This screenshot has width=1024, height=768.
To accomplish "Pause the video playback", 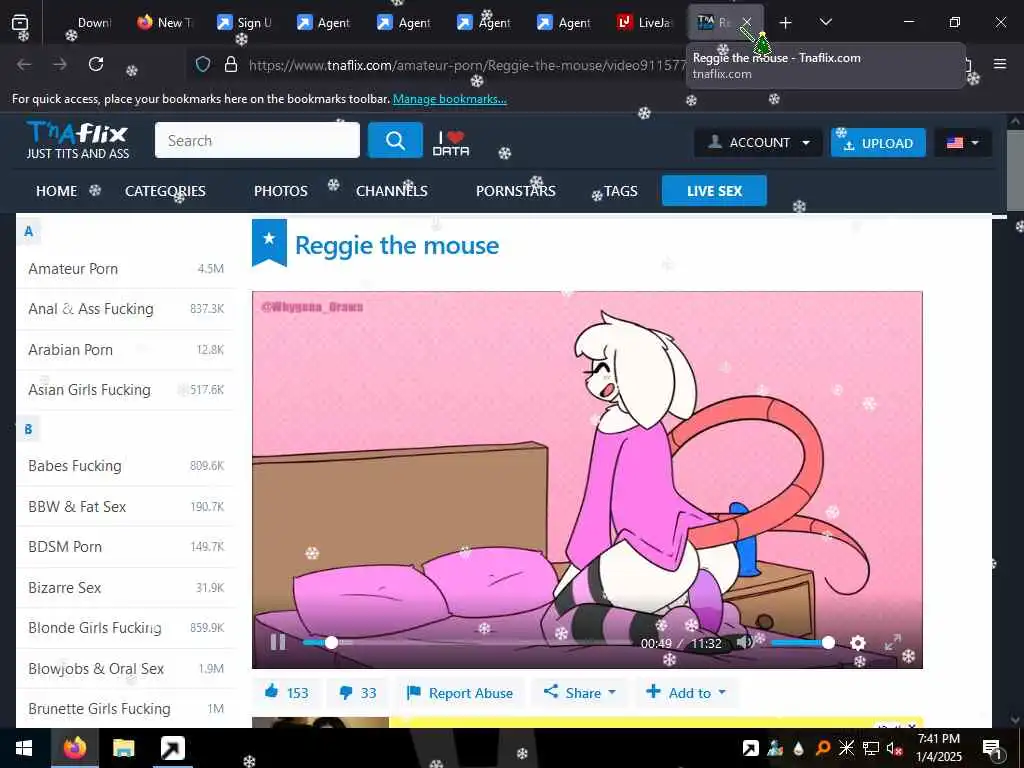I will 278,643.
